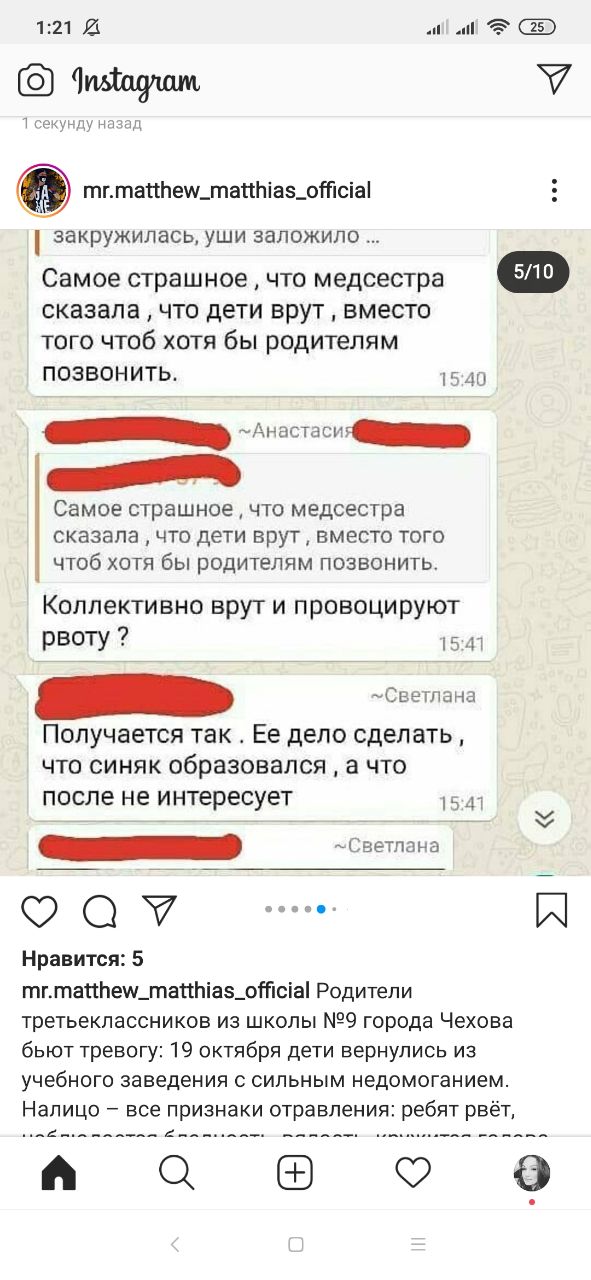
Task: Open activity heart tab in bottom bar
Action: [x=413, y=1172]
